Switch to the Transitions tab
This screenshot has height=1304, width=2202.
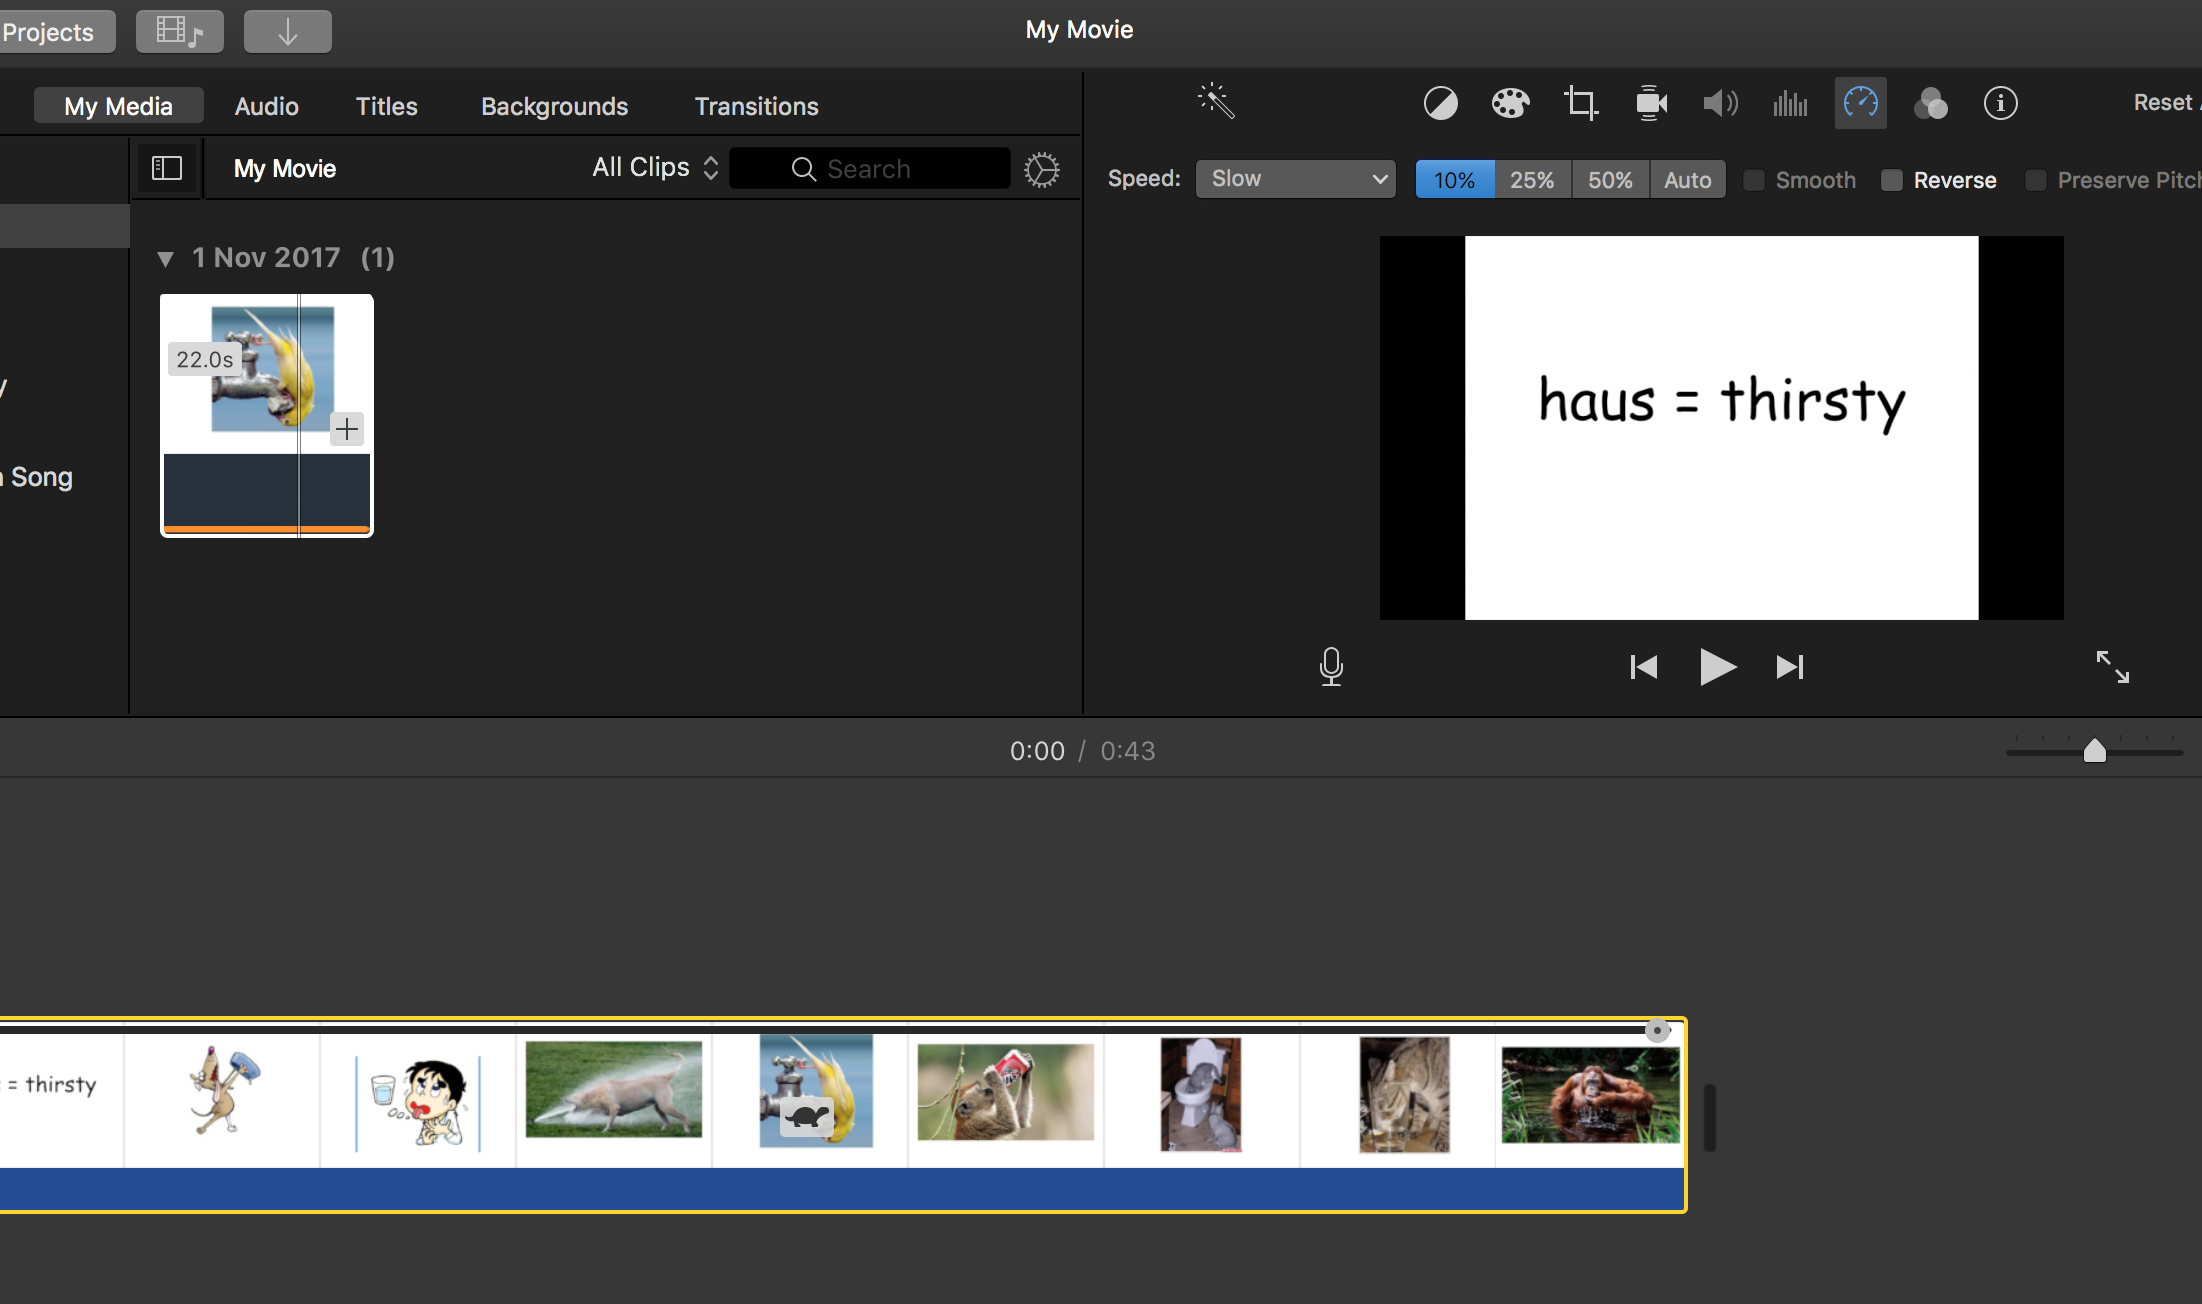[756, 106]
